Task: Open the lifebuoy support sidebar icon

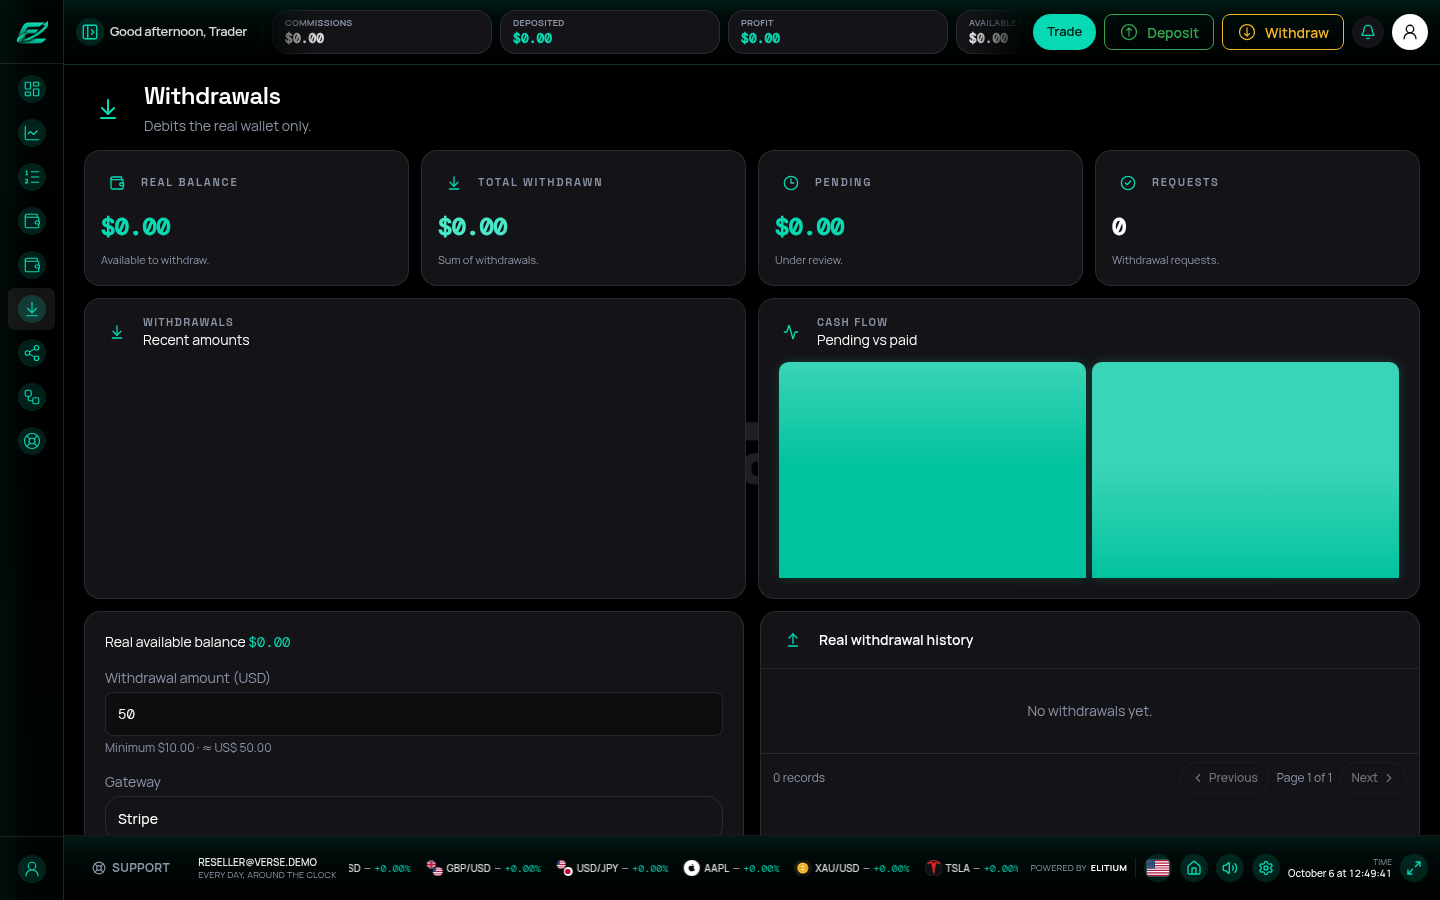Action: tap(32, 441)
